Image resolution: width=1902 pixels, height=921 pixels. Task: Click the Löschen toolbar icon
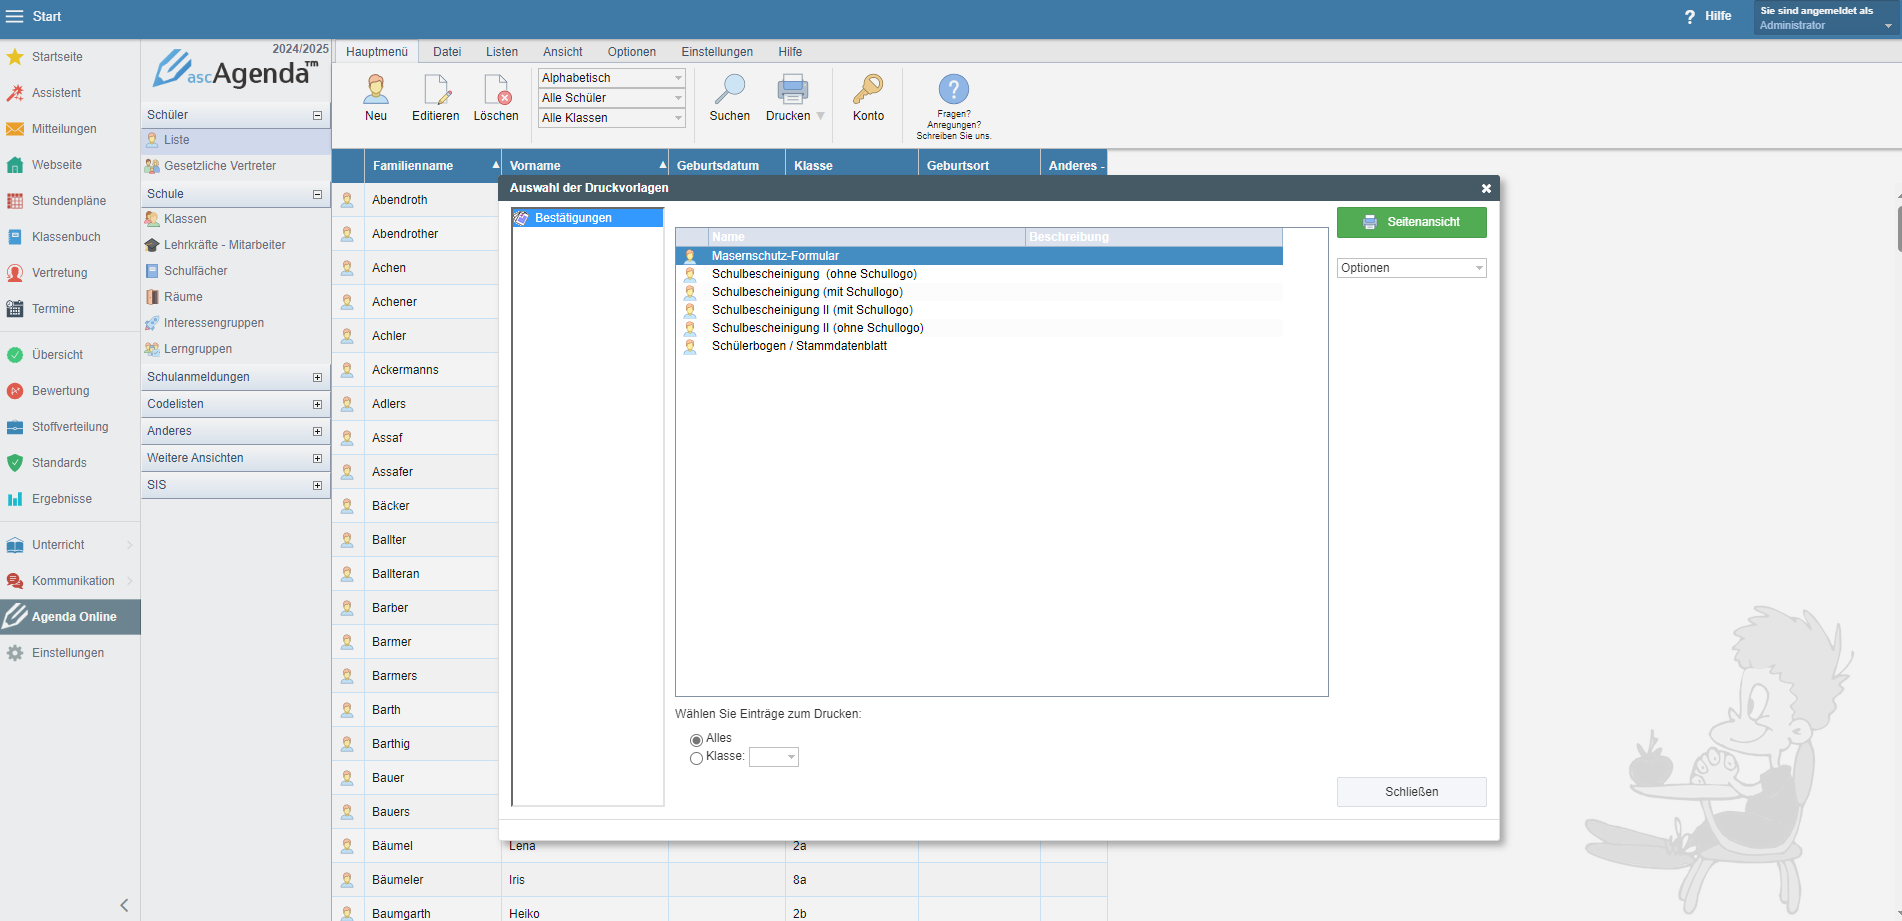click(496, 90)
